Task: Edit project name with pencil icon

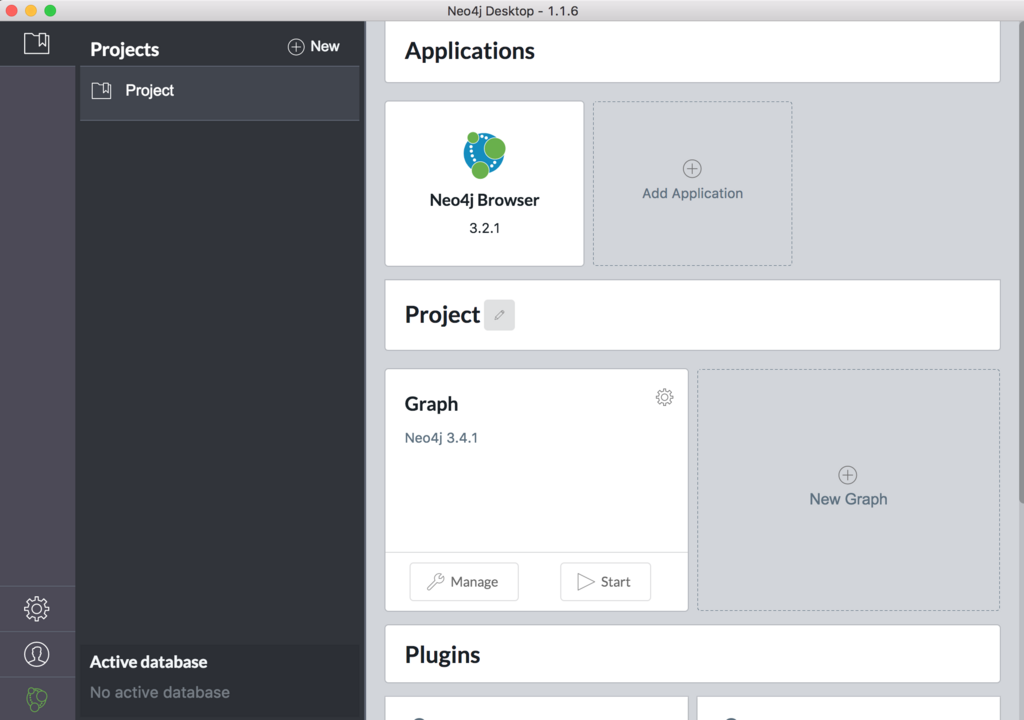Action: point(499,315)
